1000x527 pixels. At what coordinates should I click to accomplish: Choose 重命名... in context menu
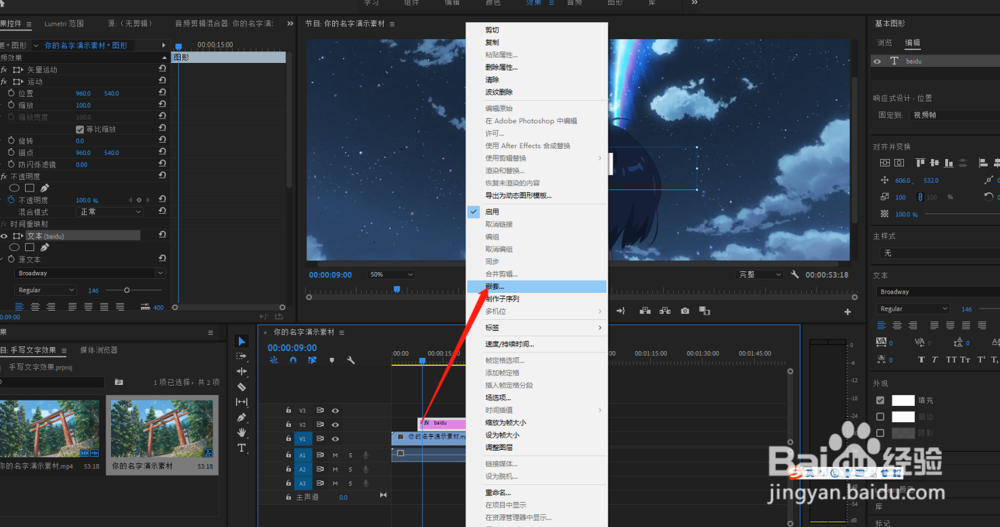pyautogui.click(x=536, y=493)
